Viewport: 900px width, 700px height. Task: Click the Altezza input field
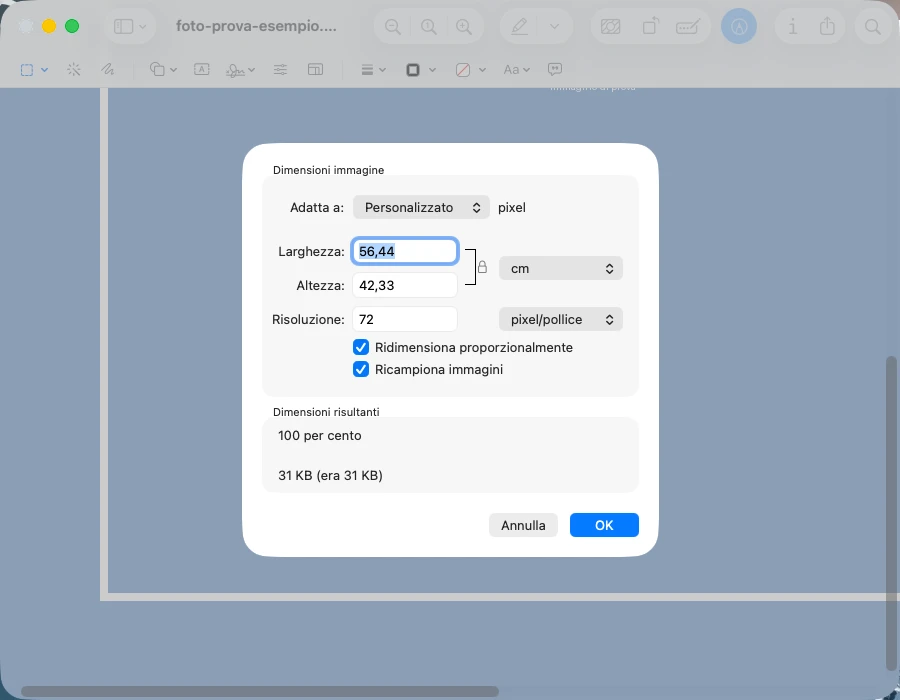click(x=405, y=285)
